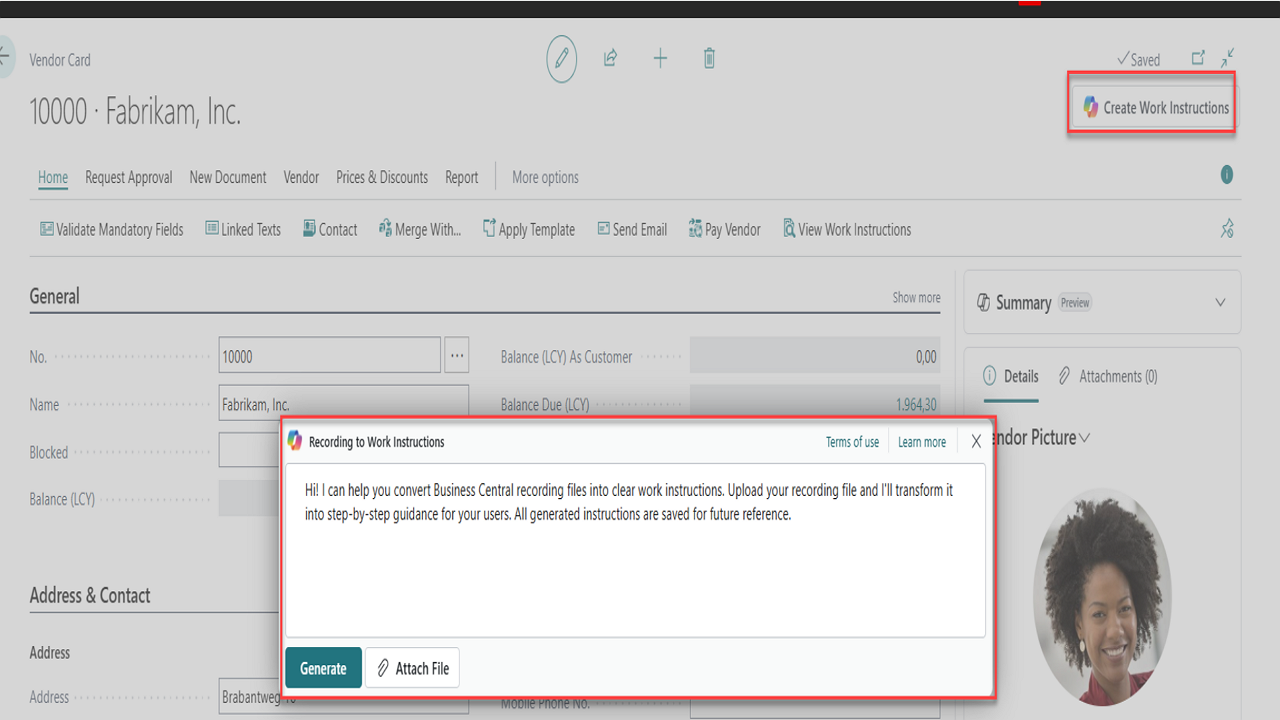Viewport: 1280px width, 720px height.
Task: Click the Address & Contact section heading
Action: click(x=90, y=595)
